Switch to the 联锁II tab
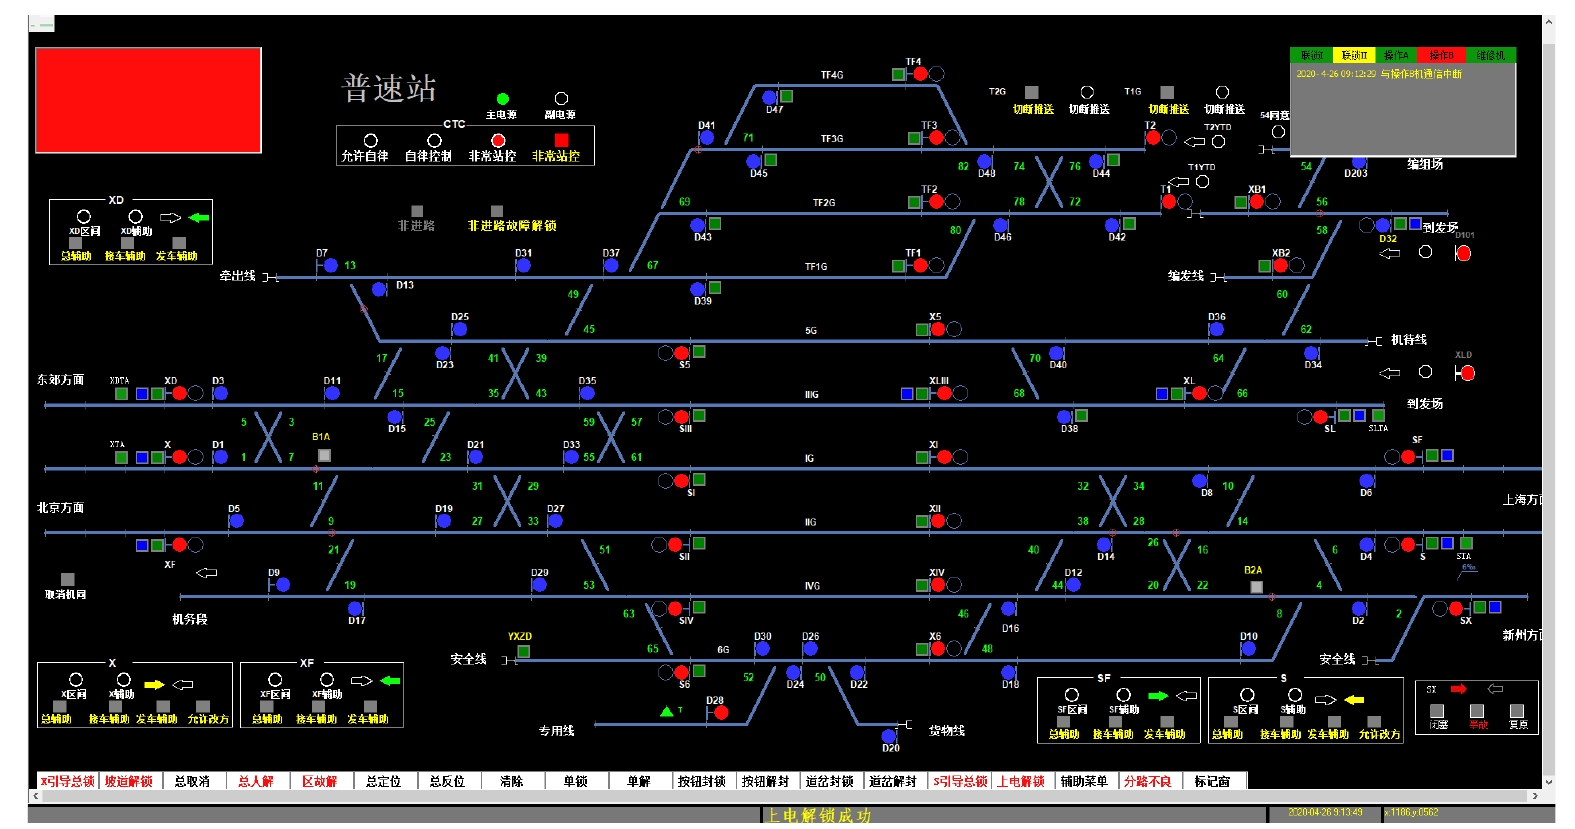Viewport: 1575px width, 829px height. (1354, 55)
